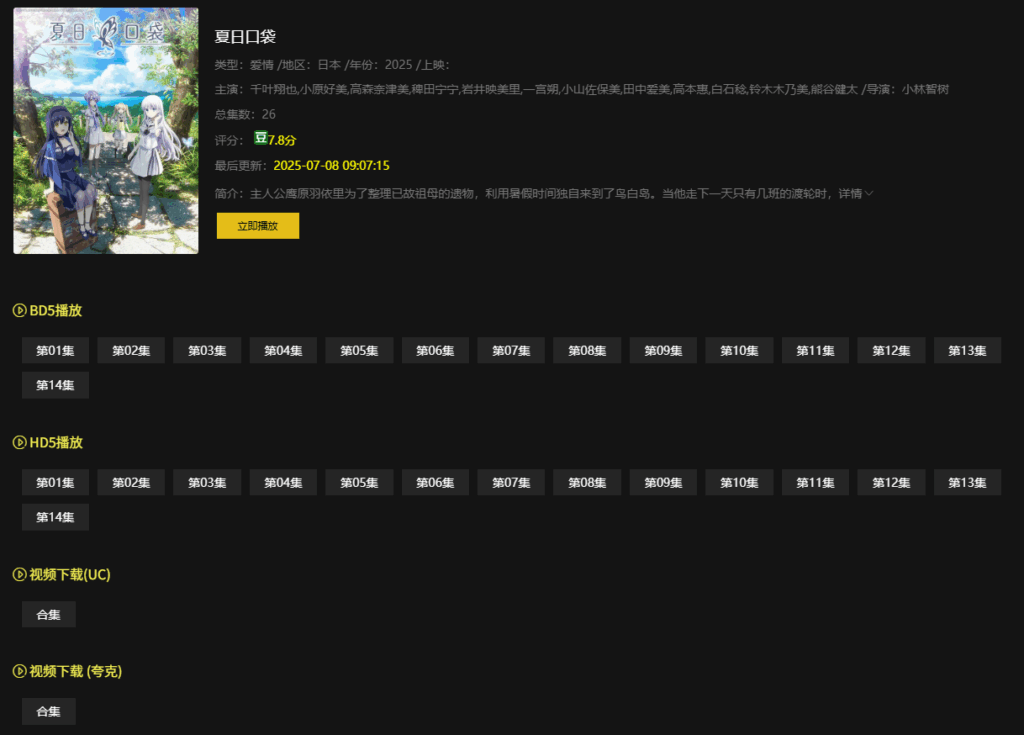The height and width of the screenshot is (735, 1024).
Task: Play 第07集 in HD5播放 list
Action: coord(511,483)
